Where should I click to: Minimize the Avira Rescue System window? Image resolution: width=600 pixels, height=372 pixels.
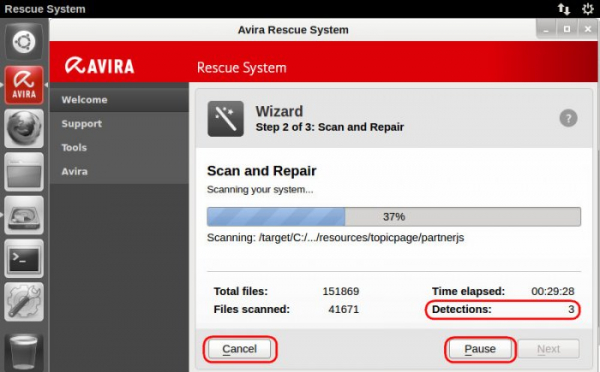click(546, 29)
